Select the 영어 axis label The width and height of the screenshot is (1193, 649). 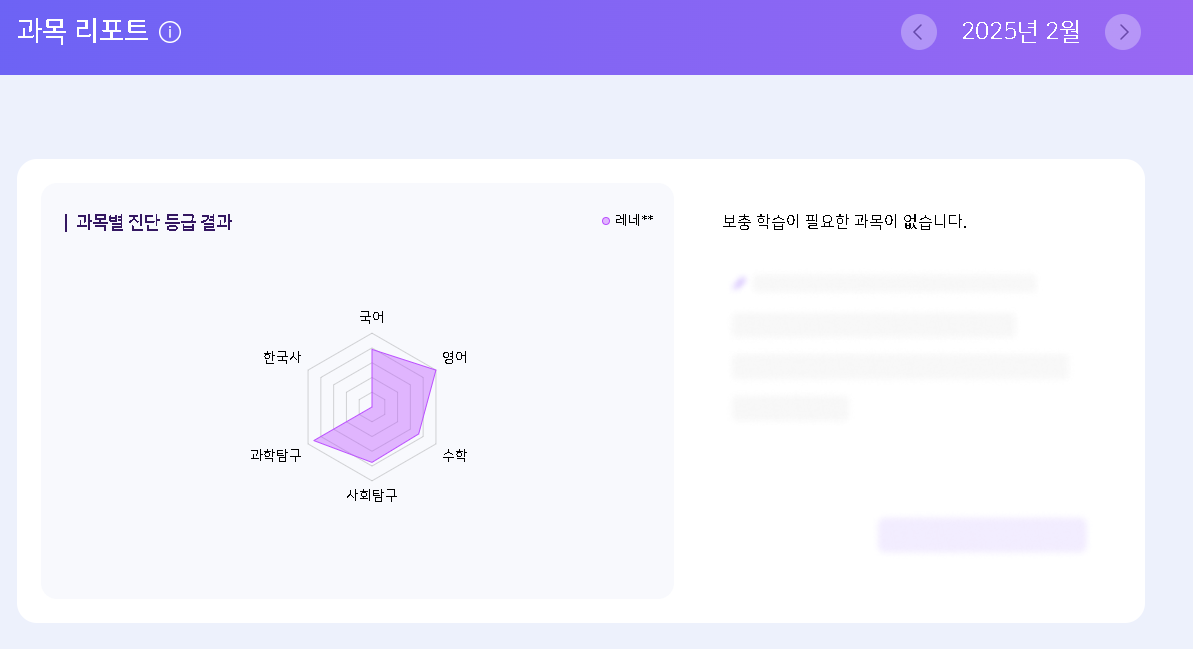[x=455, y=357]
